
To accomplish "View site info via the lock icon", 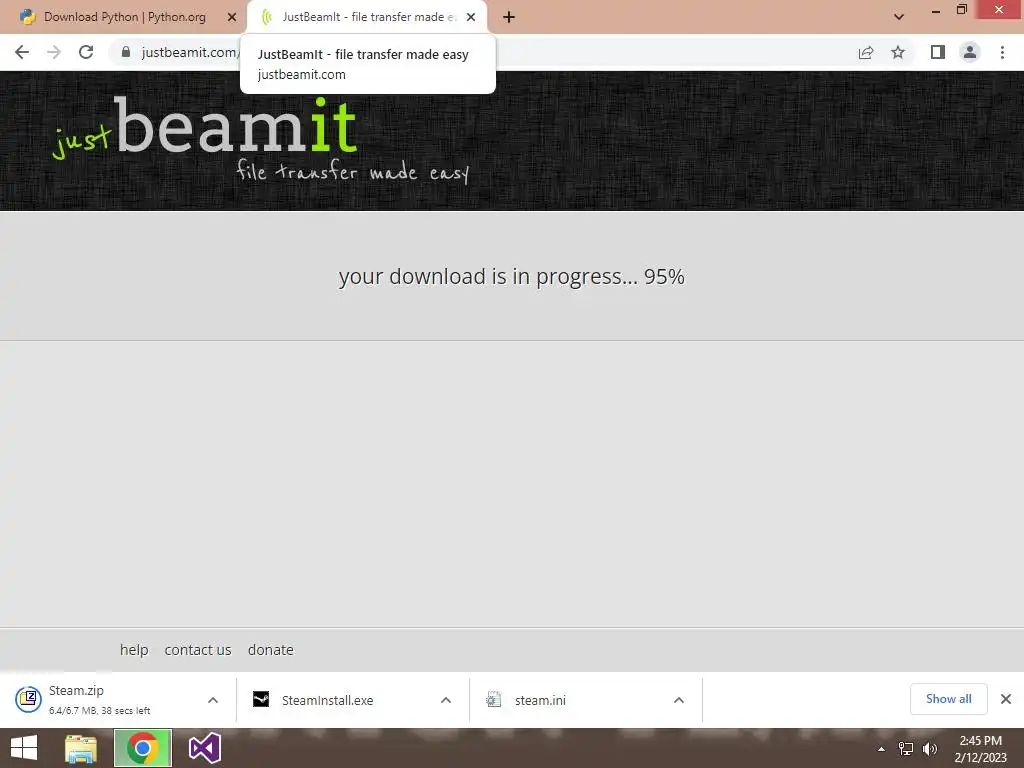I will click(x=126, y=52).
